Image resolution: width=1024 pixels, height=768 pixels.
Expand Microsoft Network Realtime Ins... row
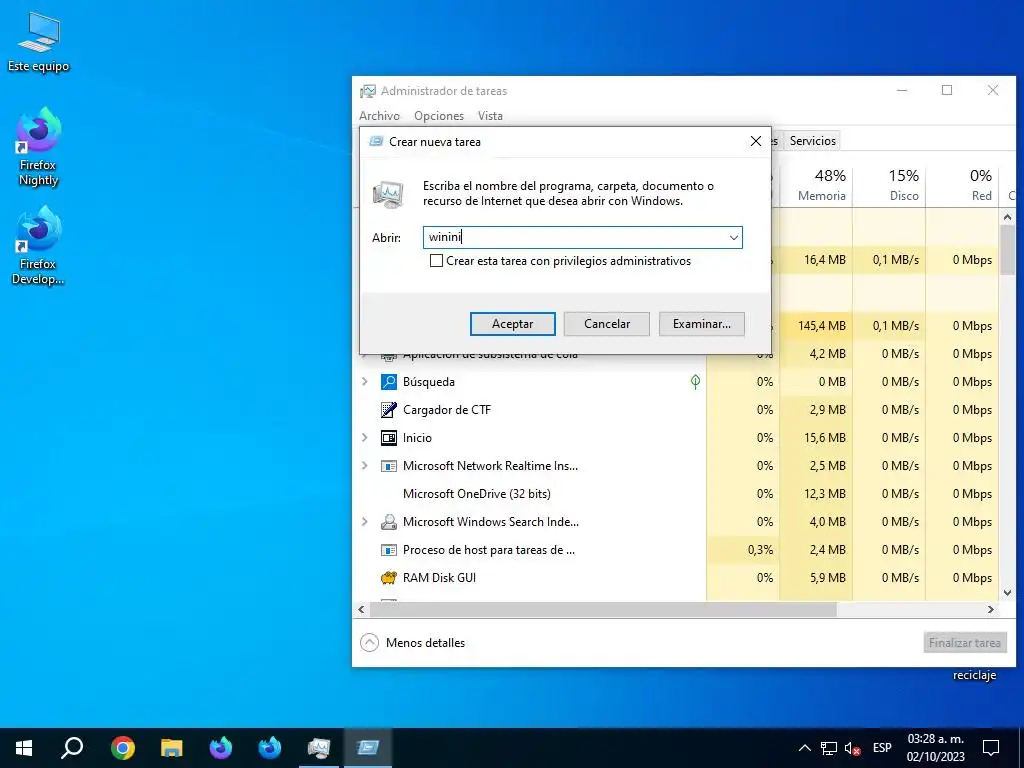coord(365,466)
